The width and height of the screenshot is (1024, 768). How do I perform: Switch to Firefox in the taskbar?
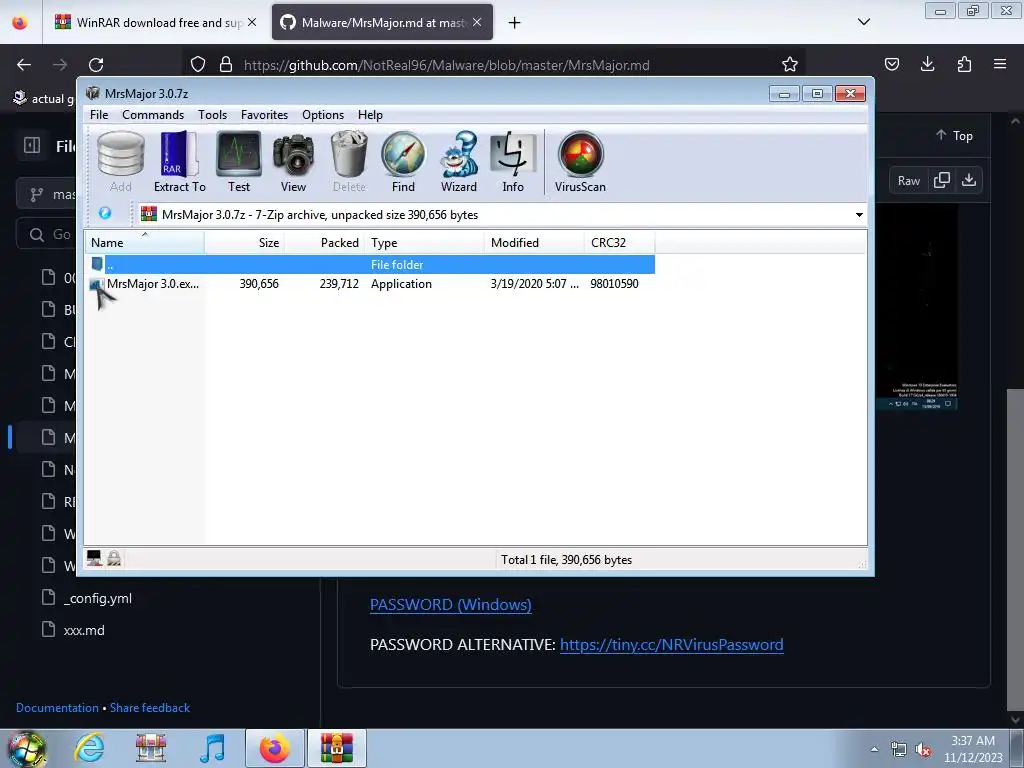(x=275, y=748)
